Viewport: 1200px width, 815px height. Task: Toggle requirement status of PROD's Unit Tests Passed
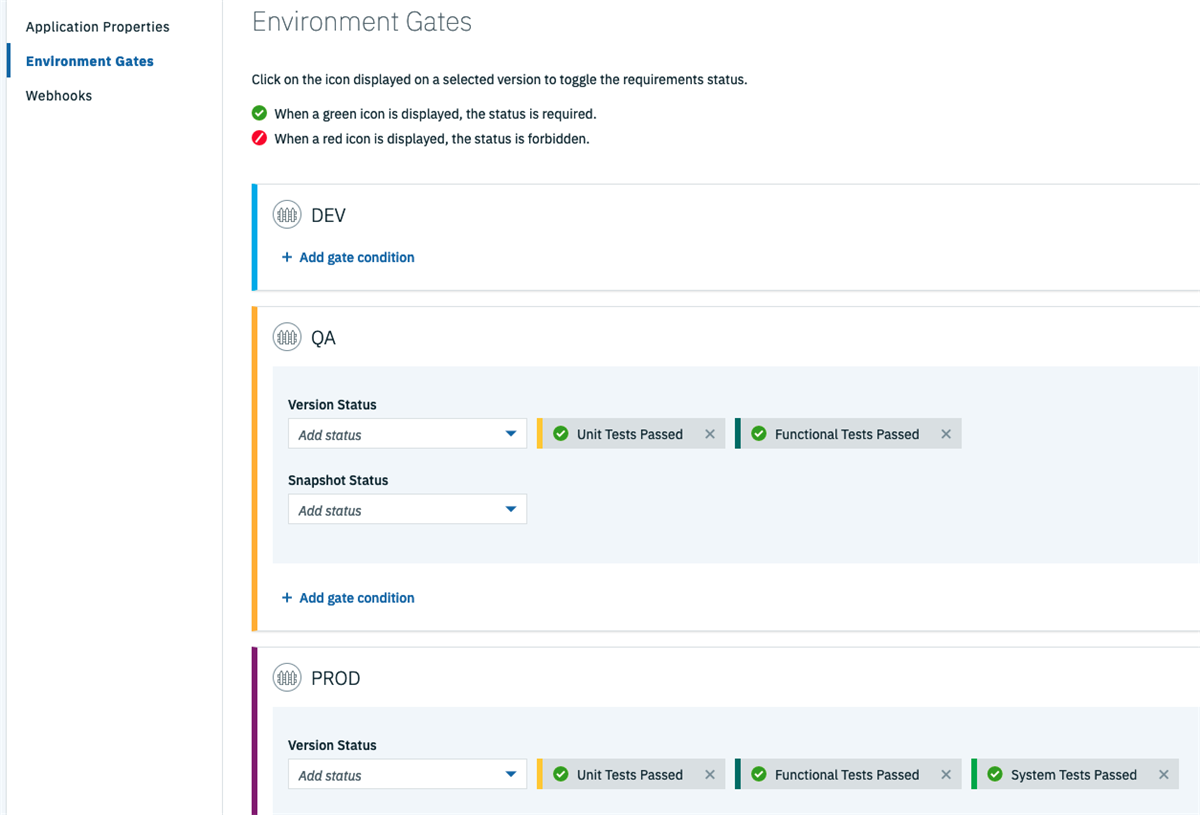point(560,774)
